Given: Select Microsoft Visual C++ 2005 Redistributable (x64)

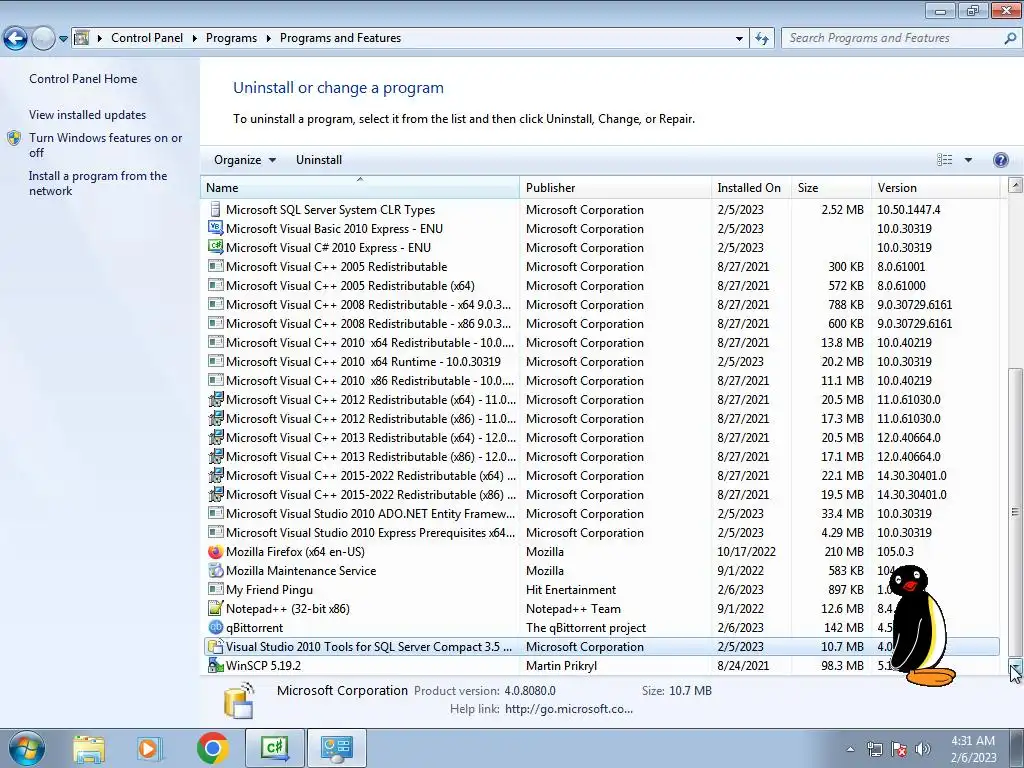Looking at the screenshot, I should click(601, 285).
